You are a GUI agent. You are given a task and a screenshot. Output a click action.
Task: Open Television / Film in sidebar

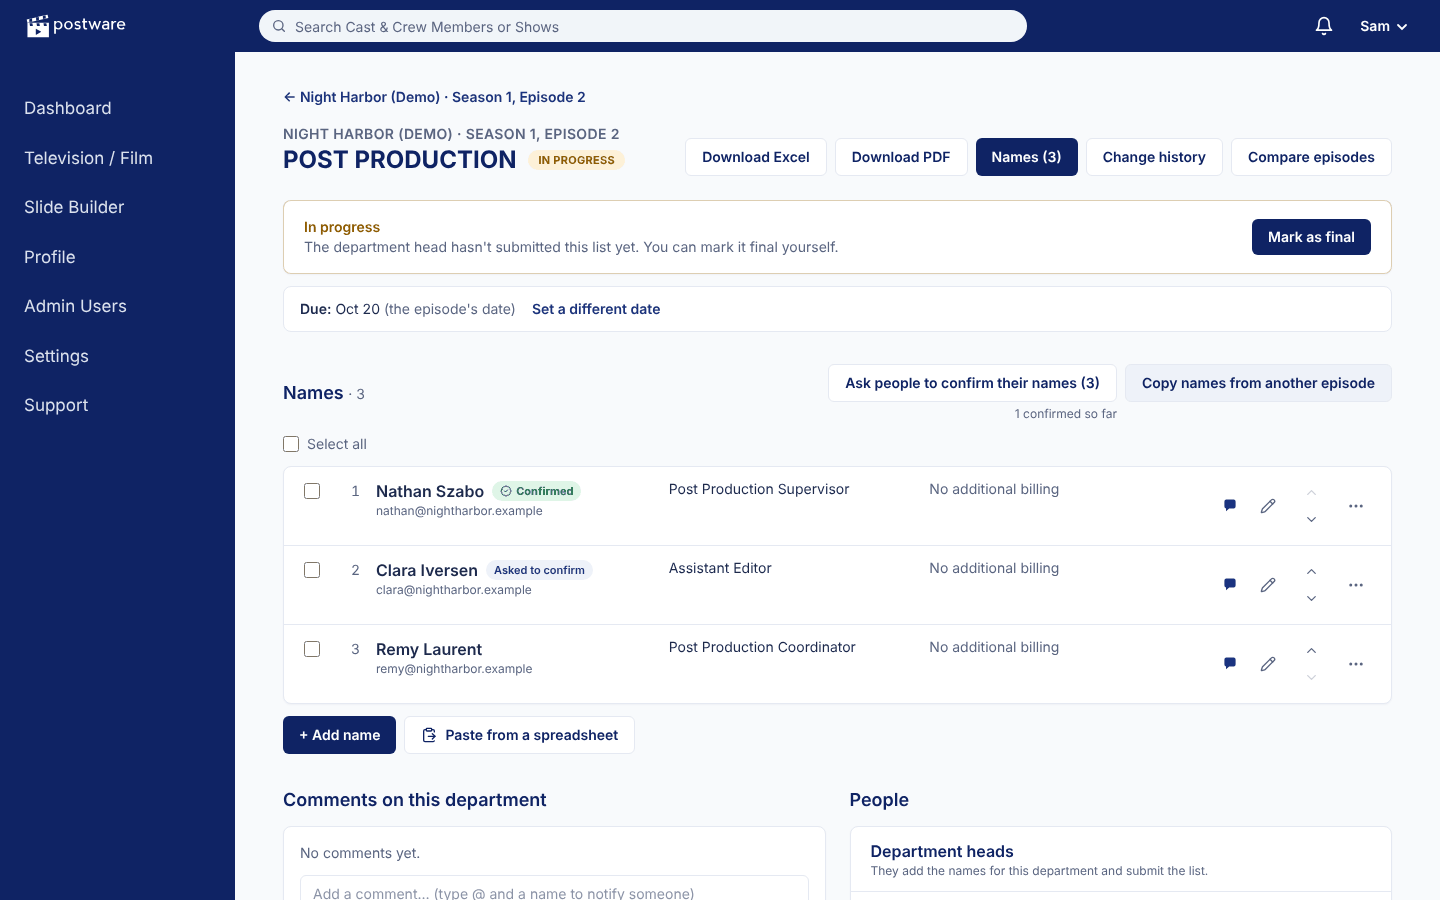pyautogui.click(x=88, y=158)
